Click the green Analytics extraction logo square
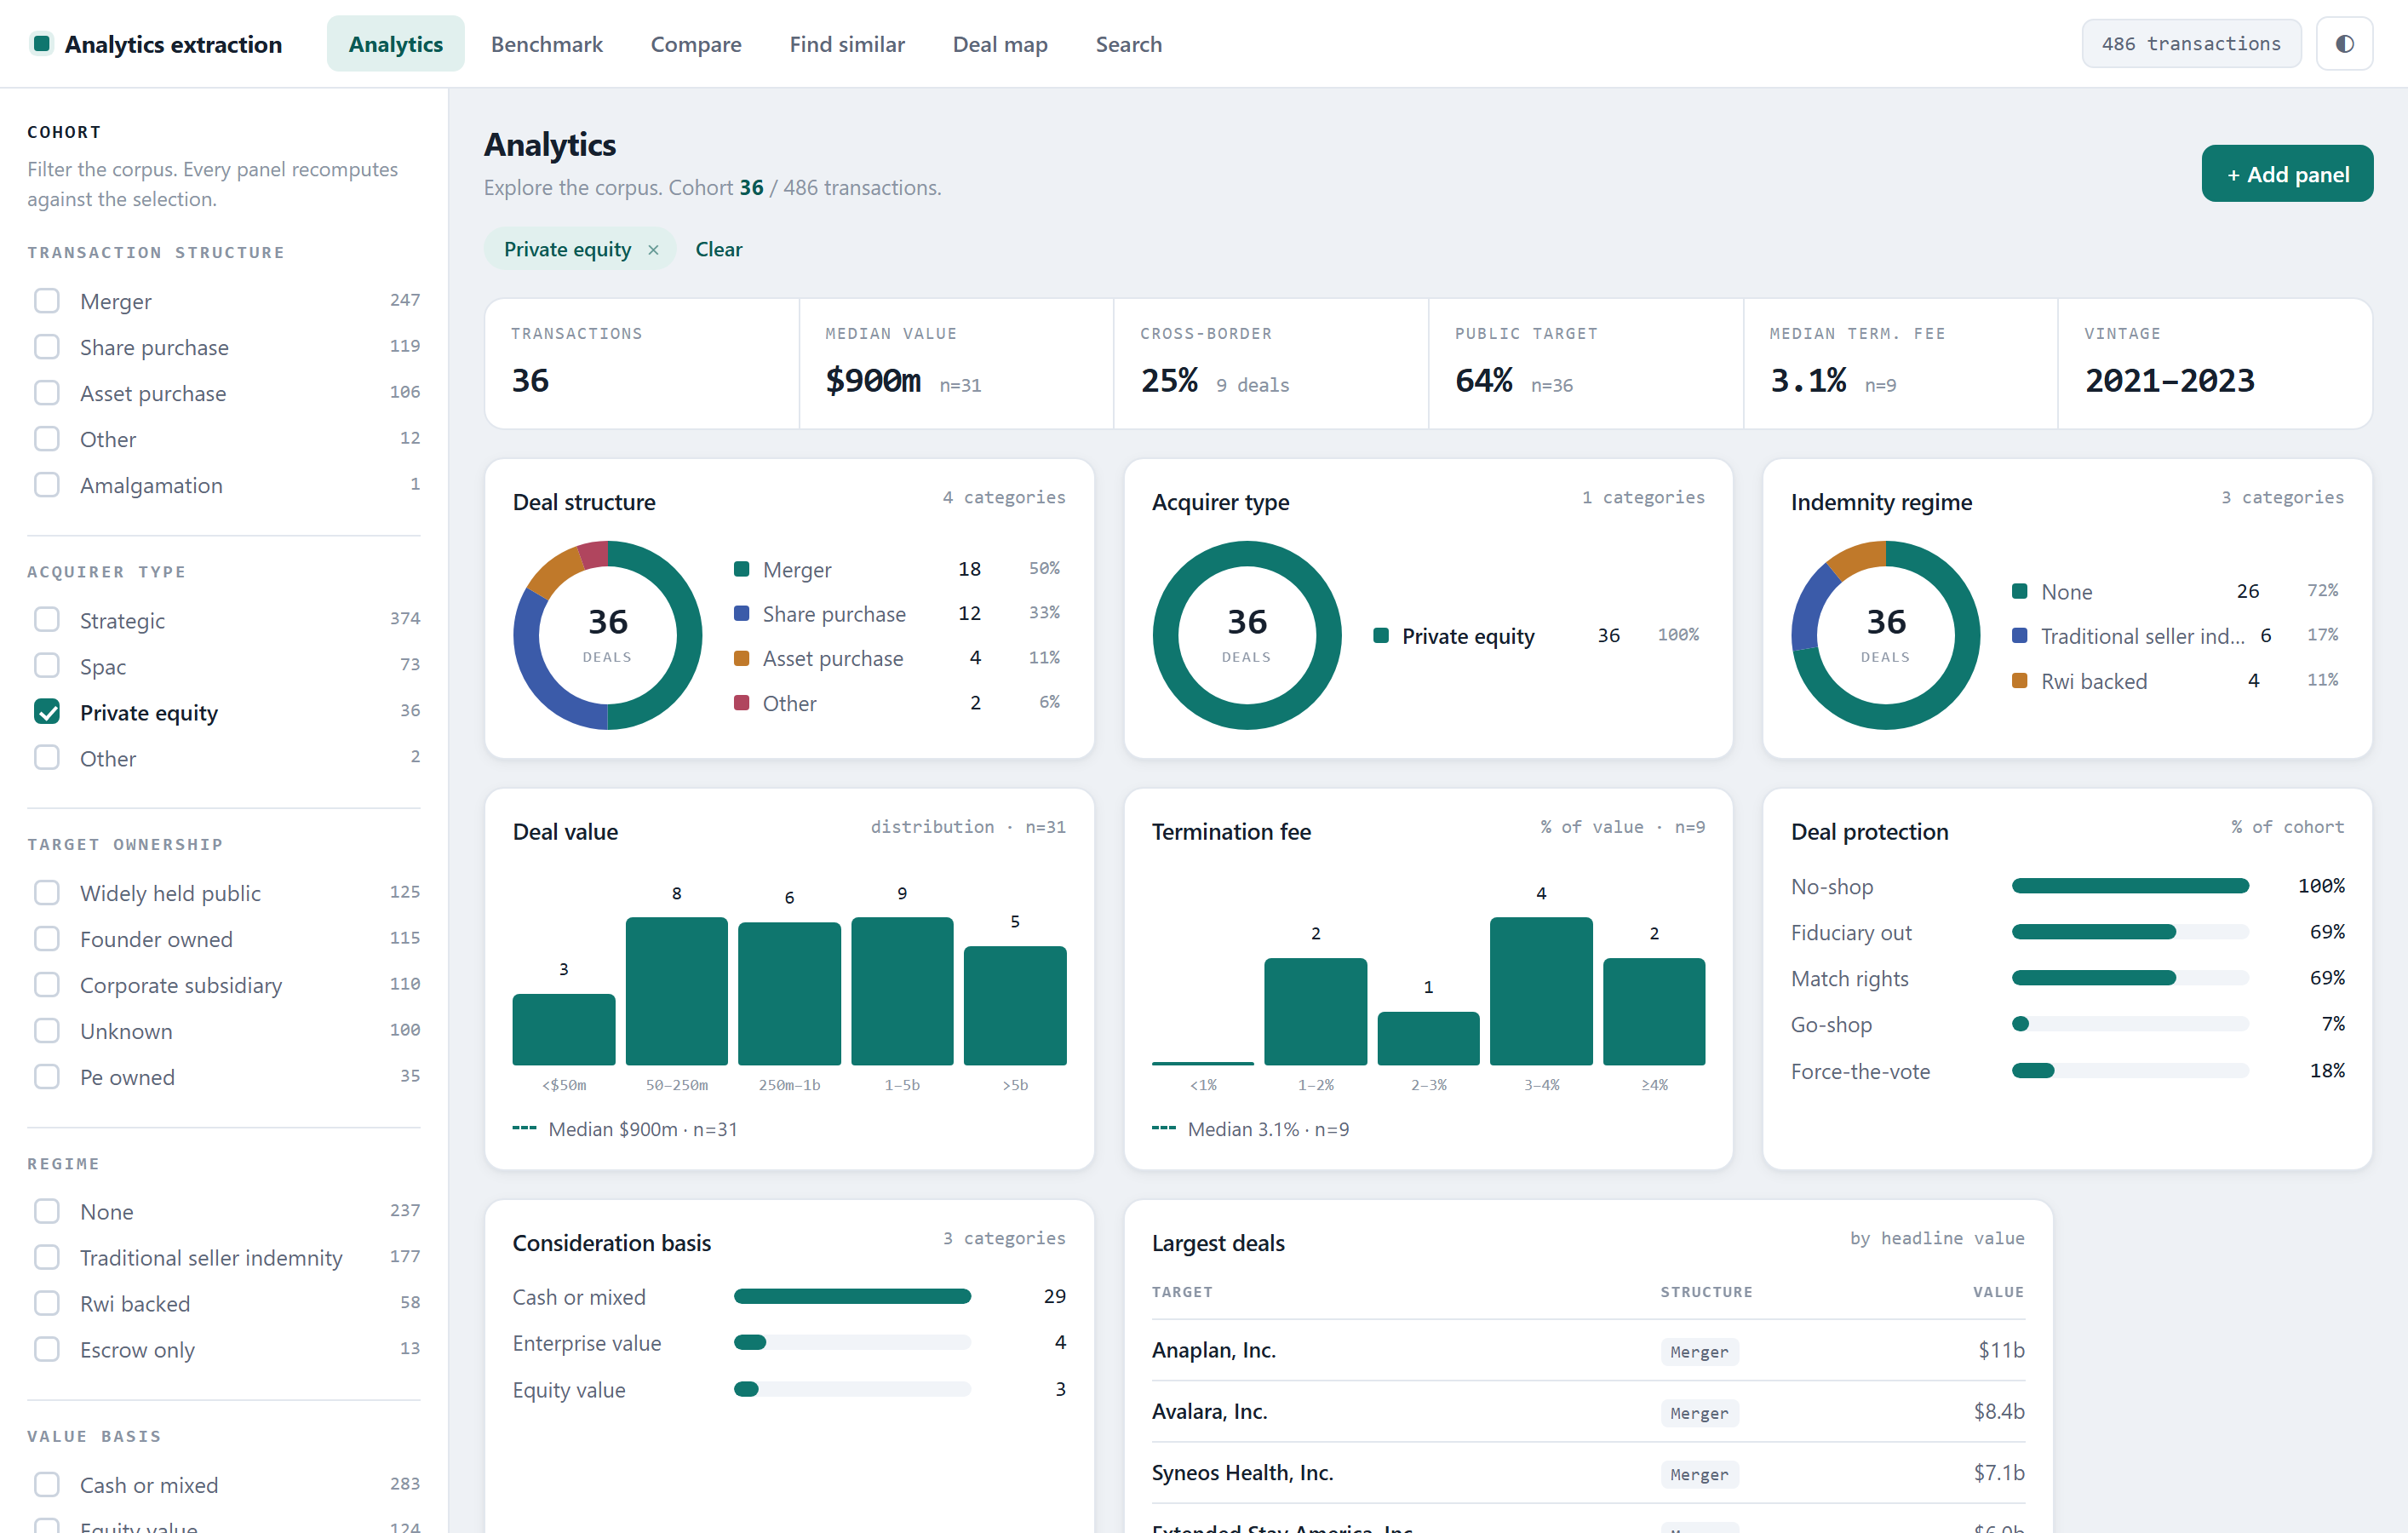The height and width of the screenshot is (1533, 2408). click(x=41, y=44)
